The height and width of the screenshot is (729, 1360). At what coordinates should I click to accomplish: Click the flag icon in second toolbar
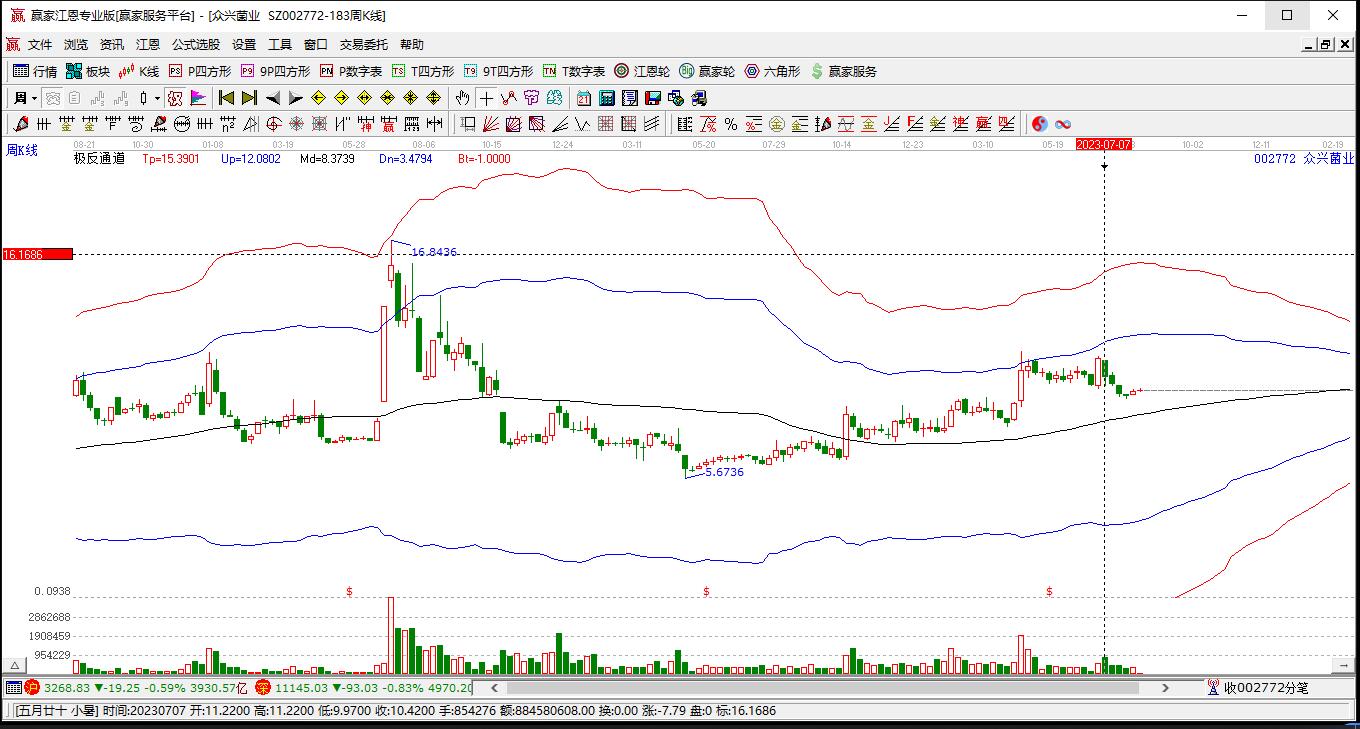point(198,98)
